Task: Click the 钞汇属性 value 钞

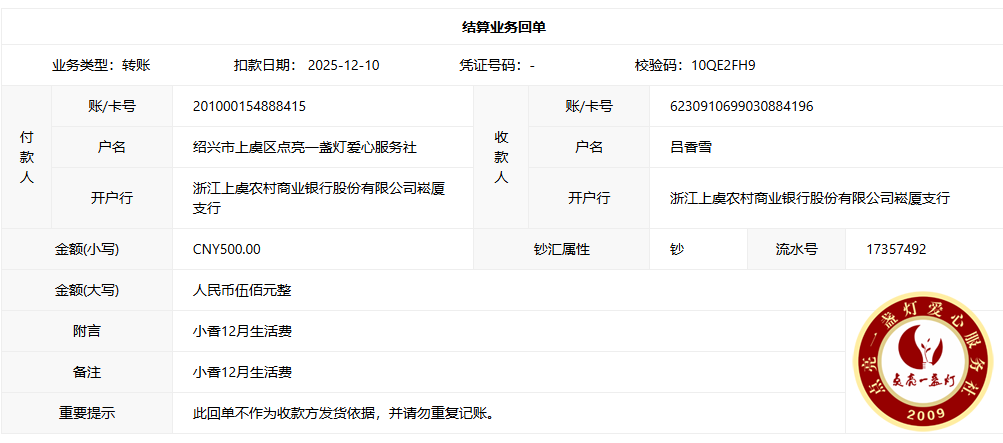Action: pos(677,249)
